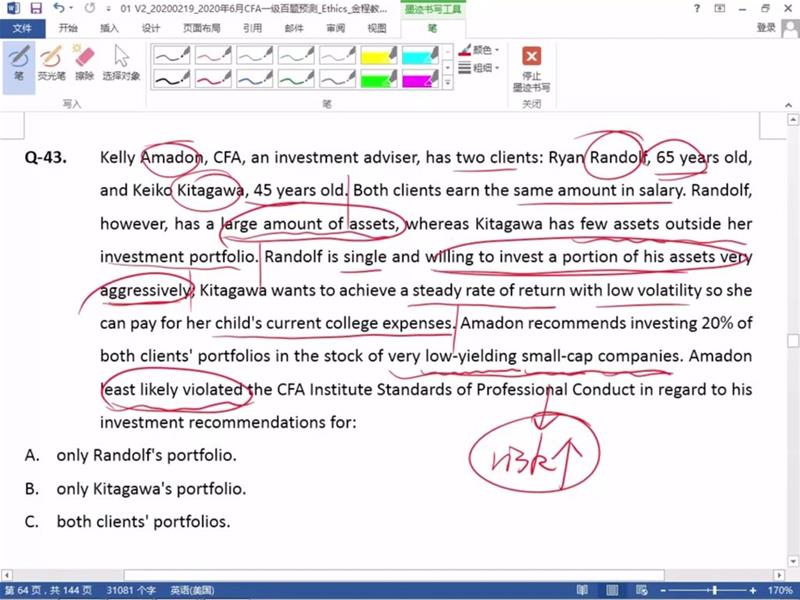Click the Select Objects (选择对象) tool
800x600 pixels.
(x=123, y=62)
